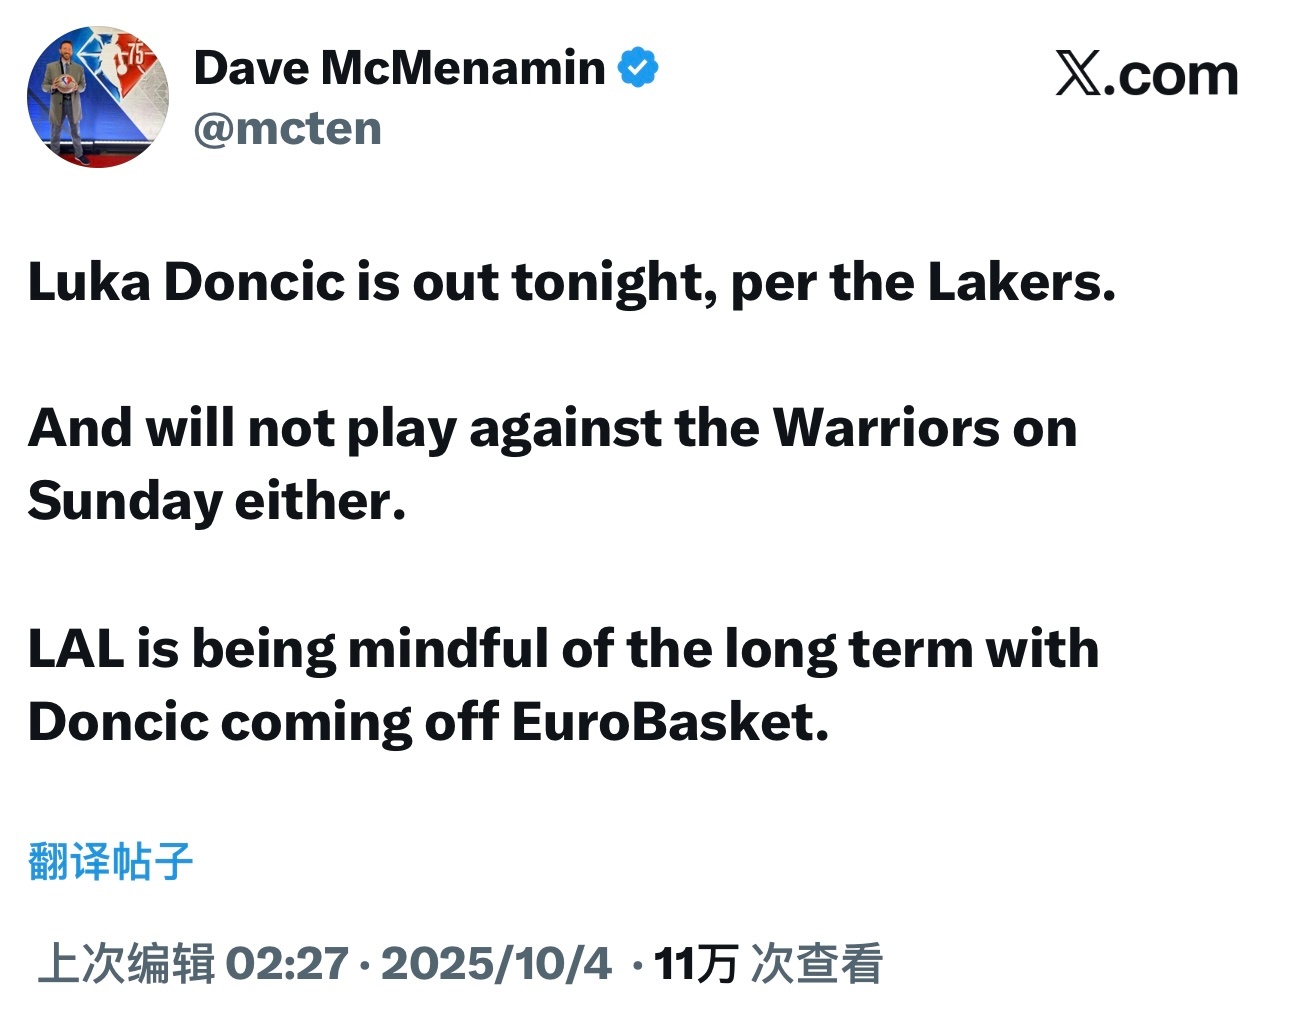Image resolution: width=1290 pixels, height=1028 pixels.
Task: Click the 02:27 timestamp
Action: [x=287, y=964]
